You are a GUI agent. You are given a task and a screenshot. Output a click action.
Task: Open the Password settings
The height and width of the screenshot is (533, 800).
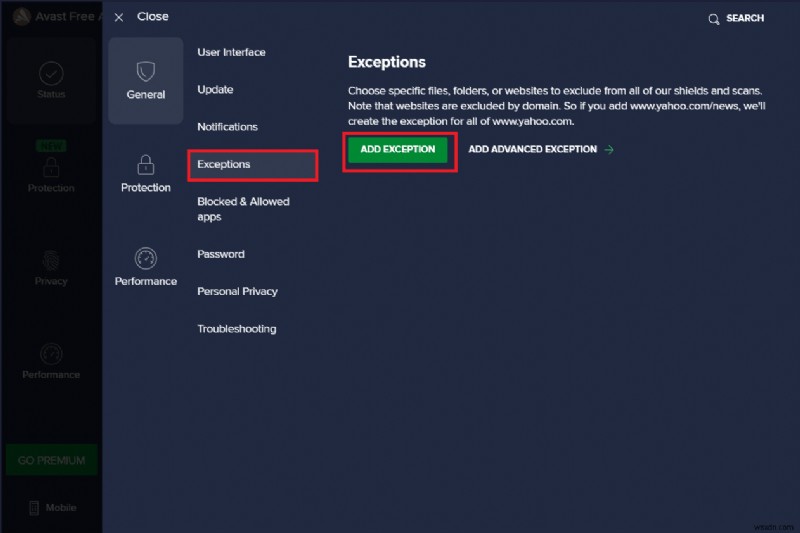pyautogui.click(x=221, y=254)
